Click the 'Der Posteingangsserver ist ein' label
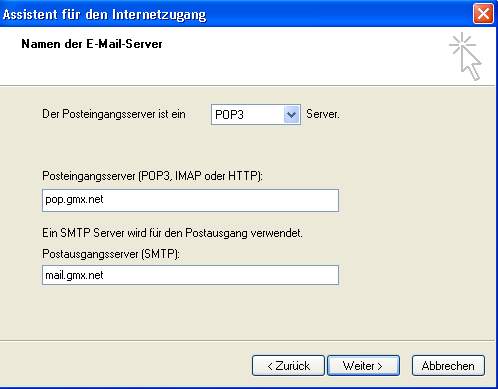This screenshot has width=498, height=389. [114, 114]
